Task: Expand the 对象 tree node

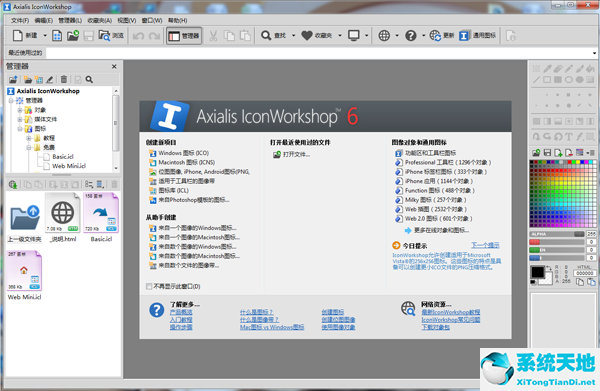Action: pyautogui.click(x=20, y=110)
